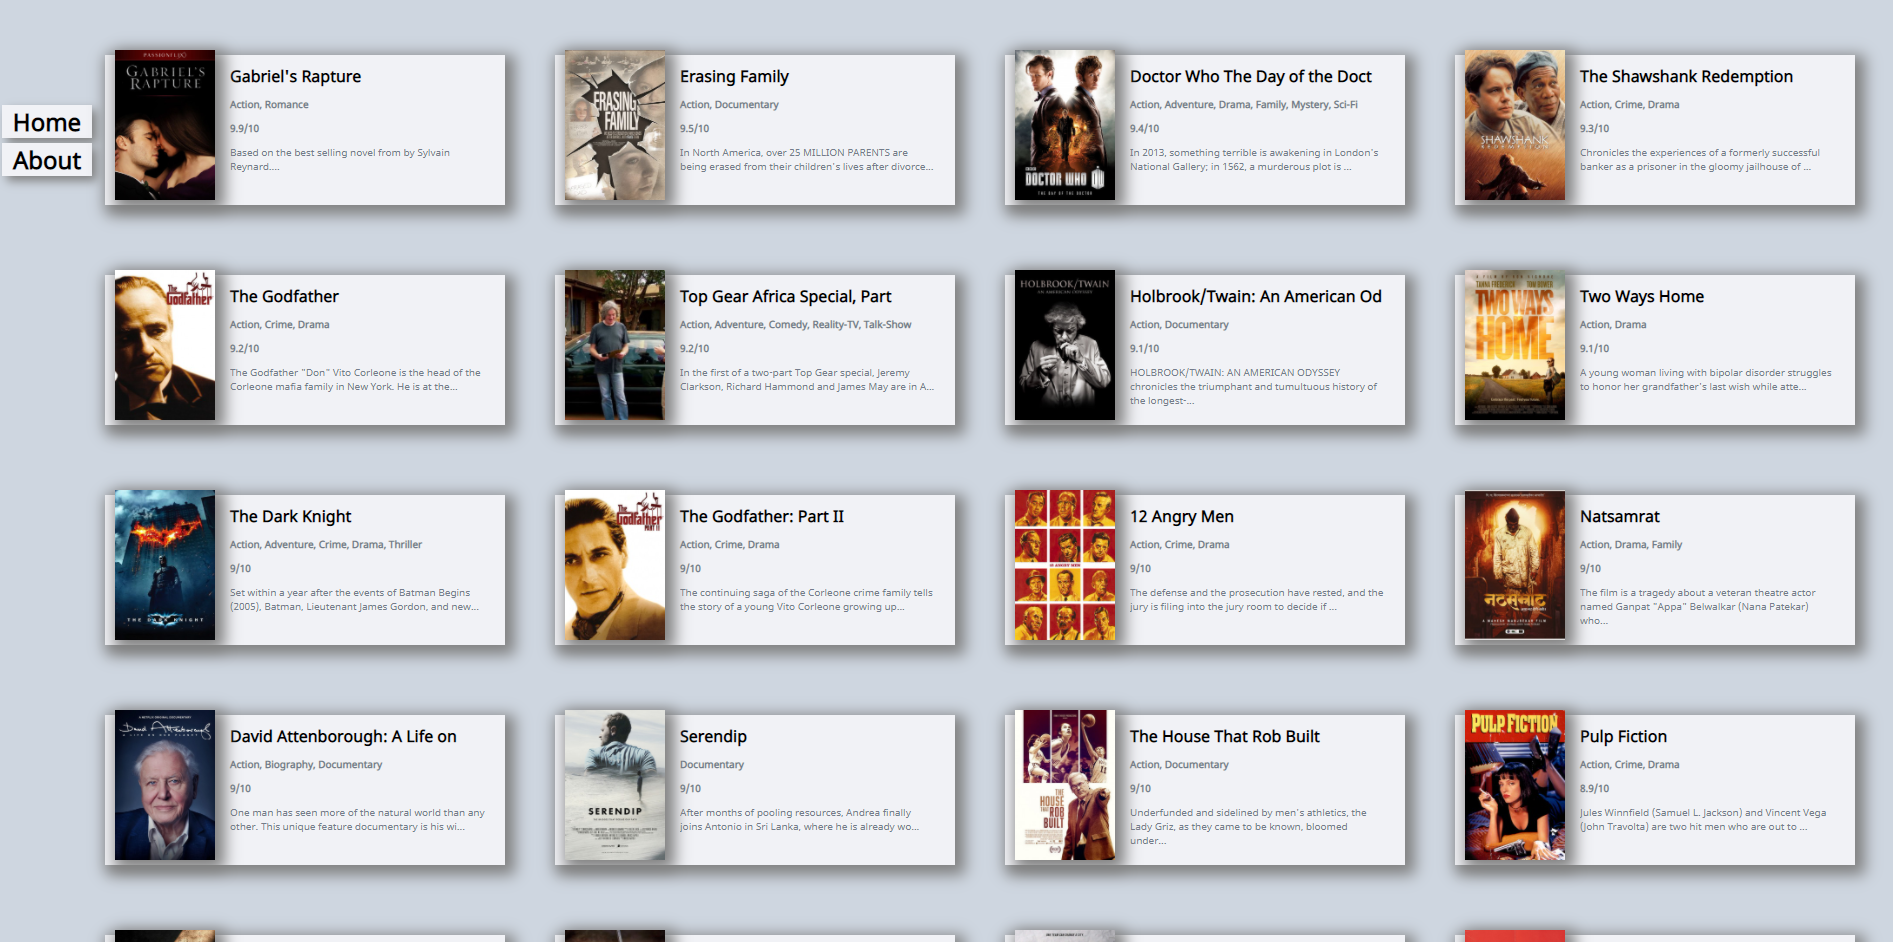Click The House That Rob Built poster

pos(1065,785)
